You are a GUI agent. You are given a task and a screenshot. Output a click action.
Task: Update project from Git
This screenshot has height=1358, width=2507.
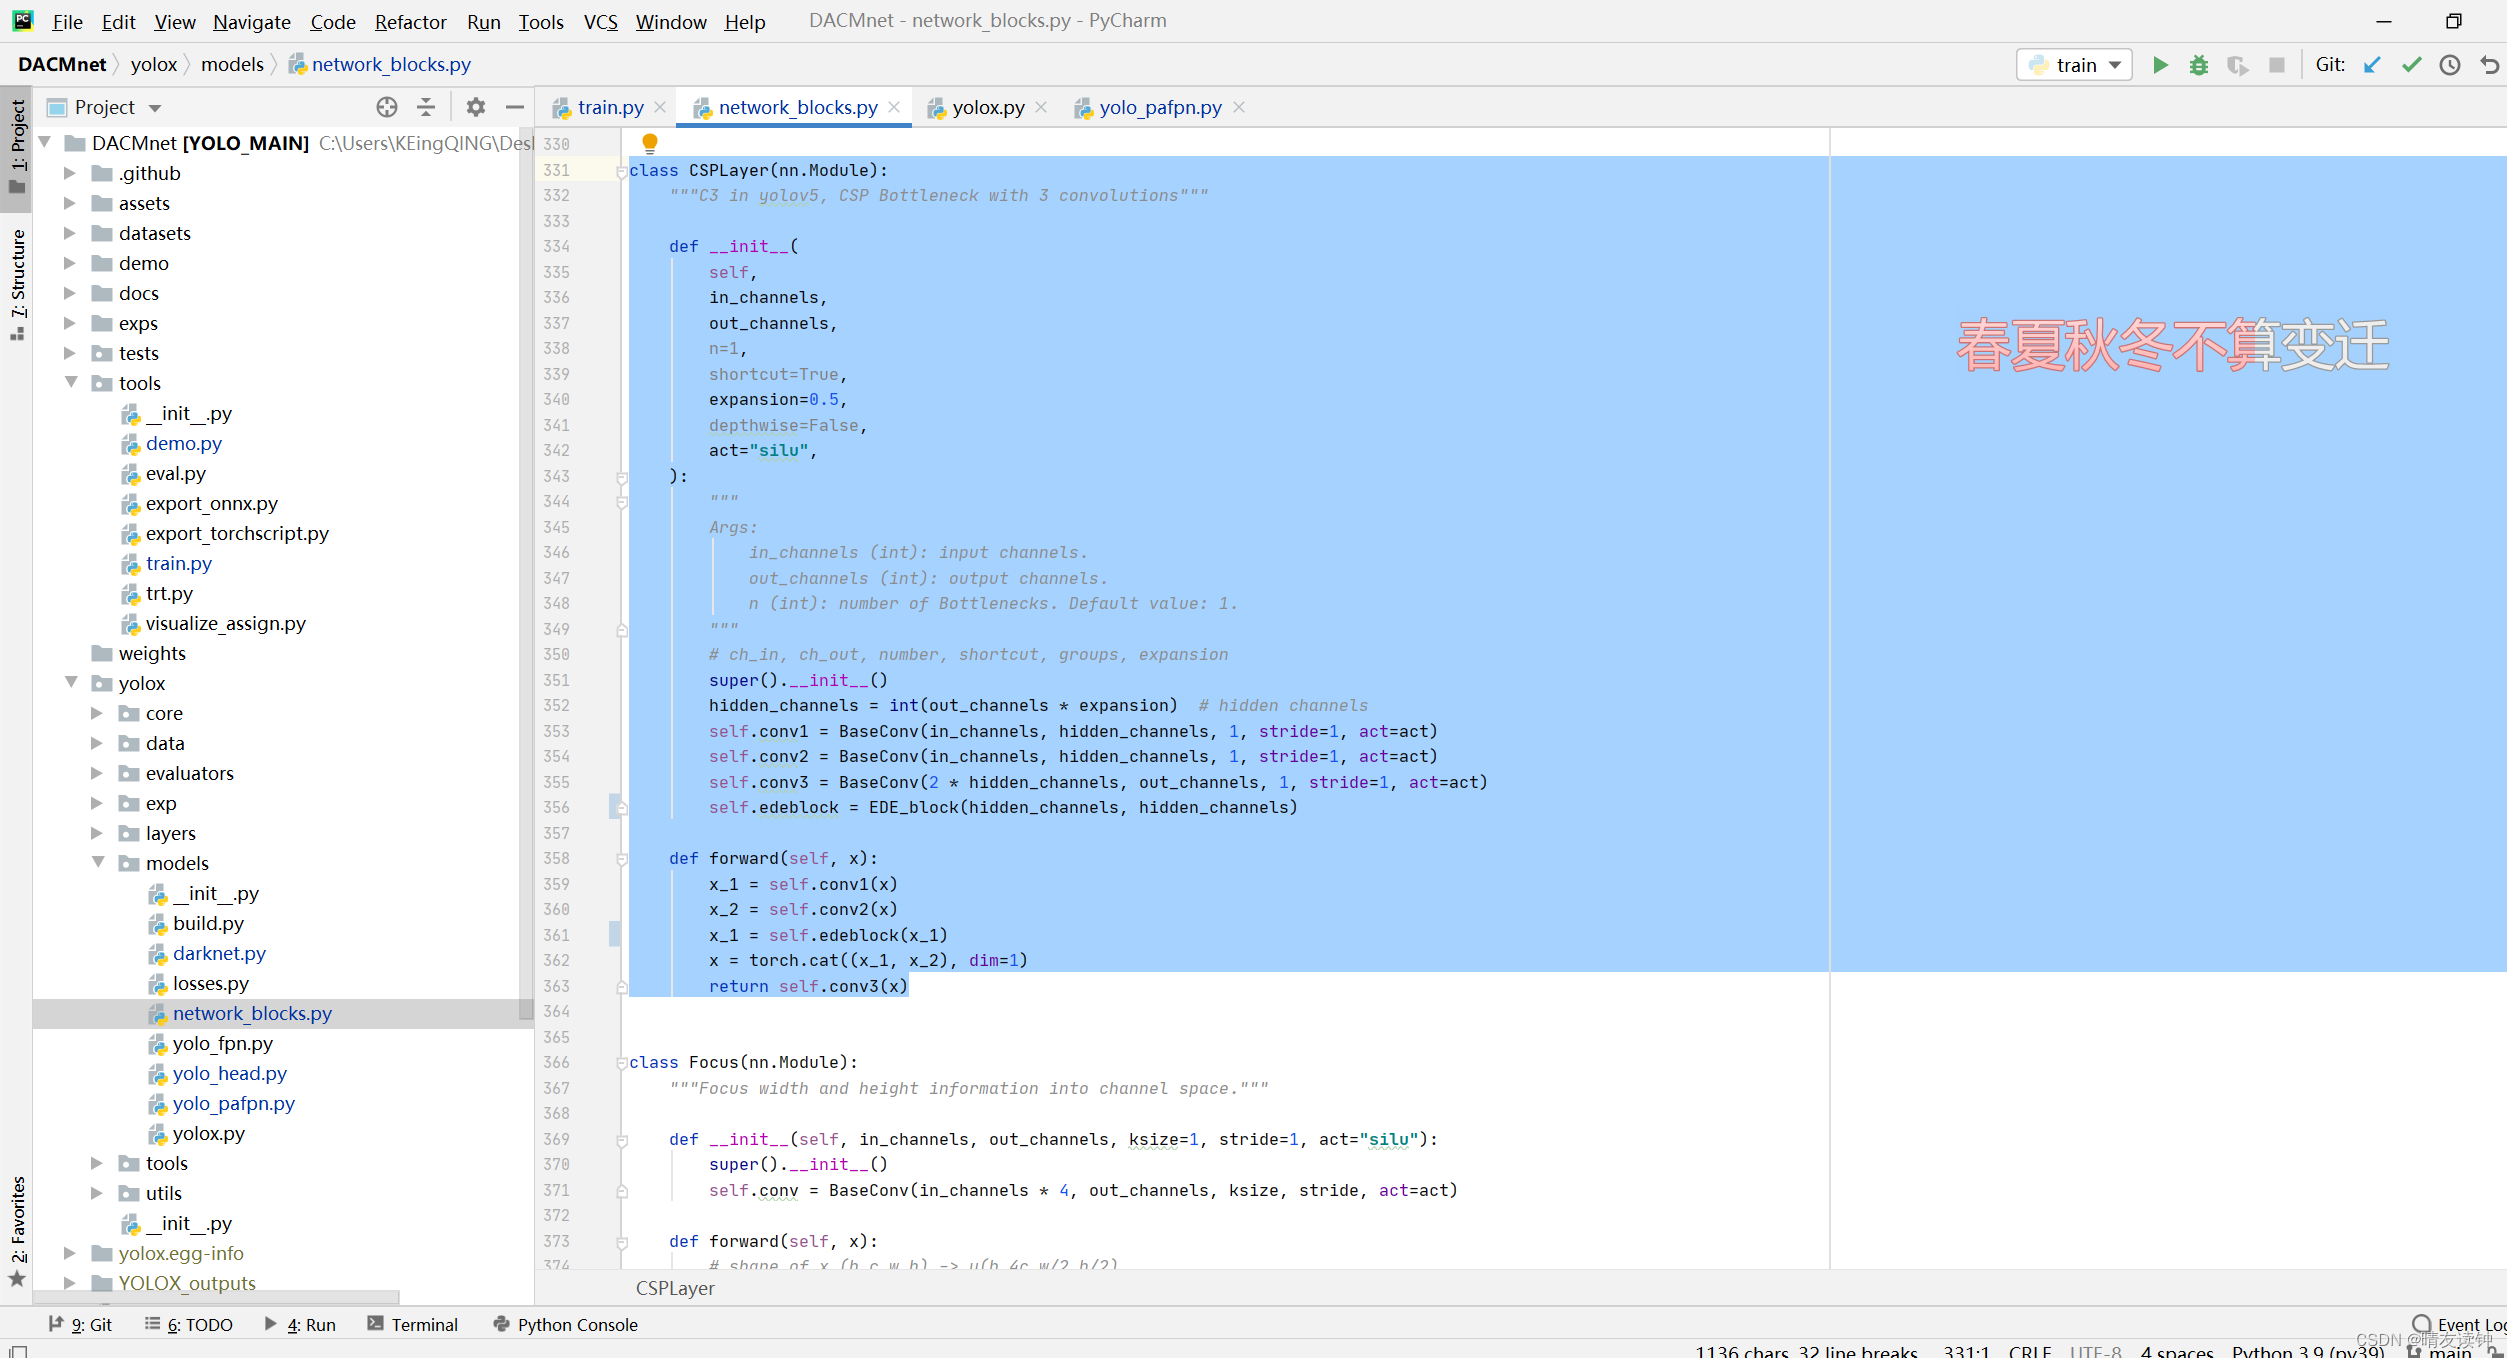click(x=2372, y=65)
